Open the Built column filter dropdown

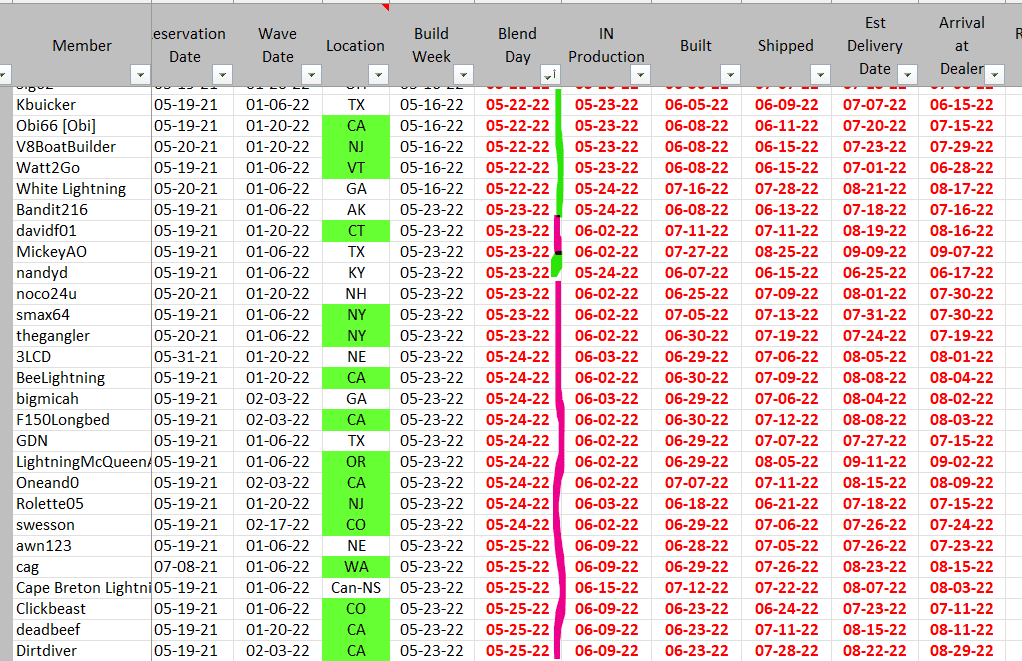point(730,75)
